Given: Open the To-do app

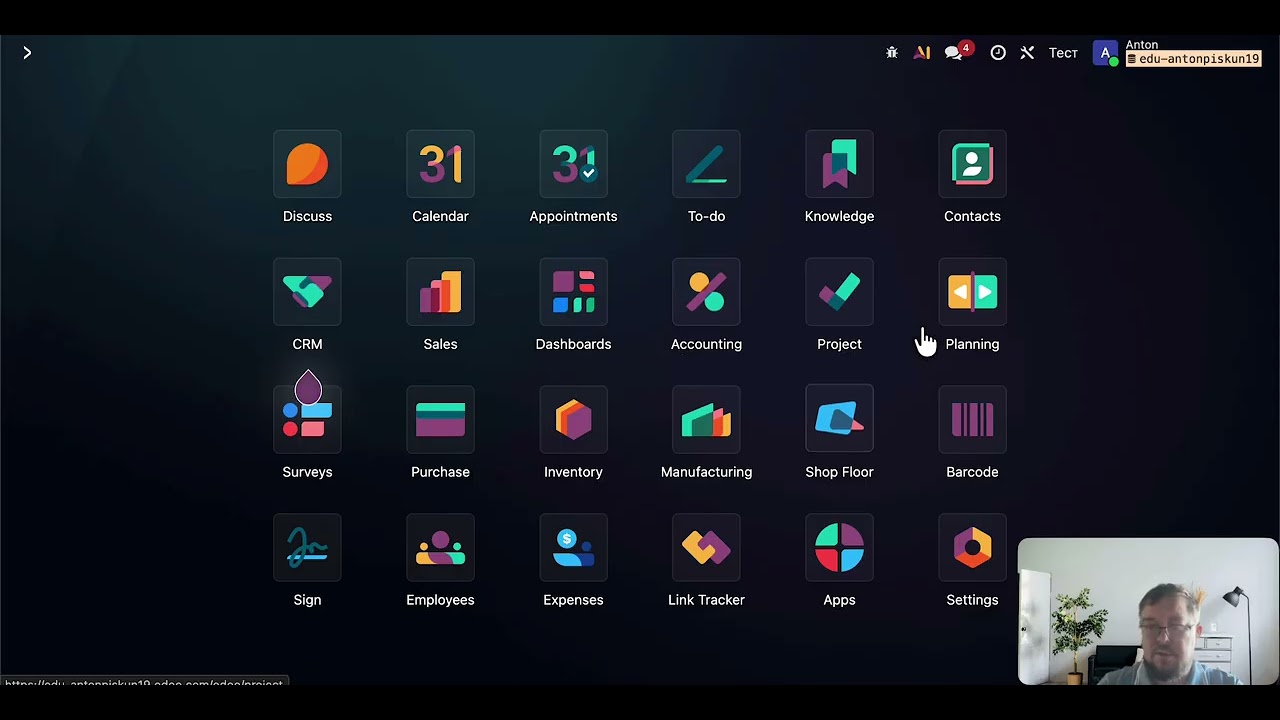Looking at the screenshot, I should click(x=706, y=165).
